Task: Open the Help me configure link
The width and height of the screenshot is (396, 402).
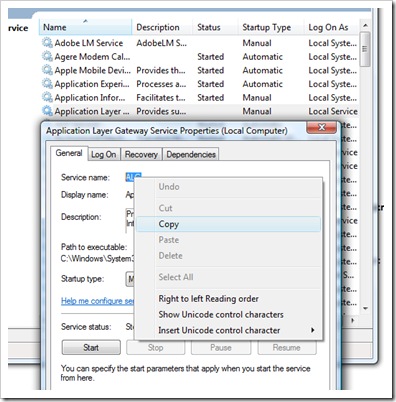Action: 97,301
